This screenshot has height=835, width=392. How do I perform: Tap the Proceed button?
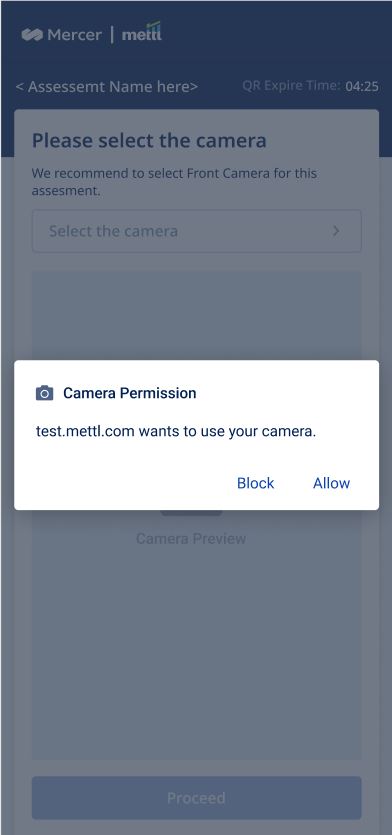tap(197, 798)
